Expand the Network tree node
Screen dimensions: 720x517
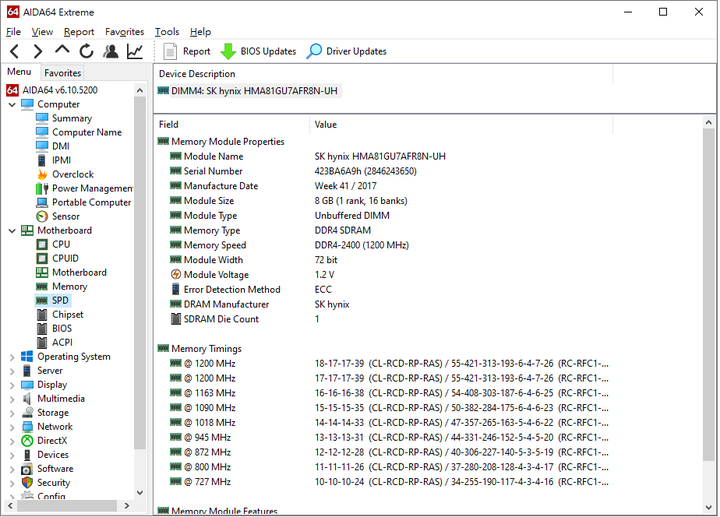click(x=12, y=427)
